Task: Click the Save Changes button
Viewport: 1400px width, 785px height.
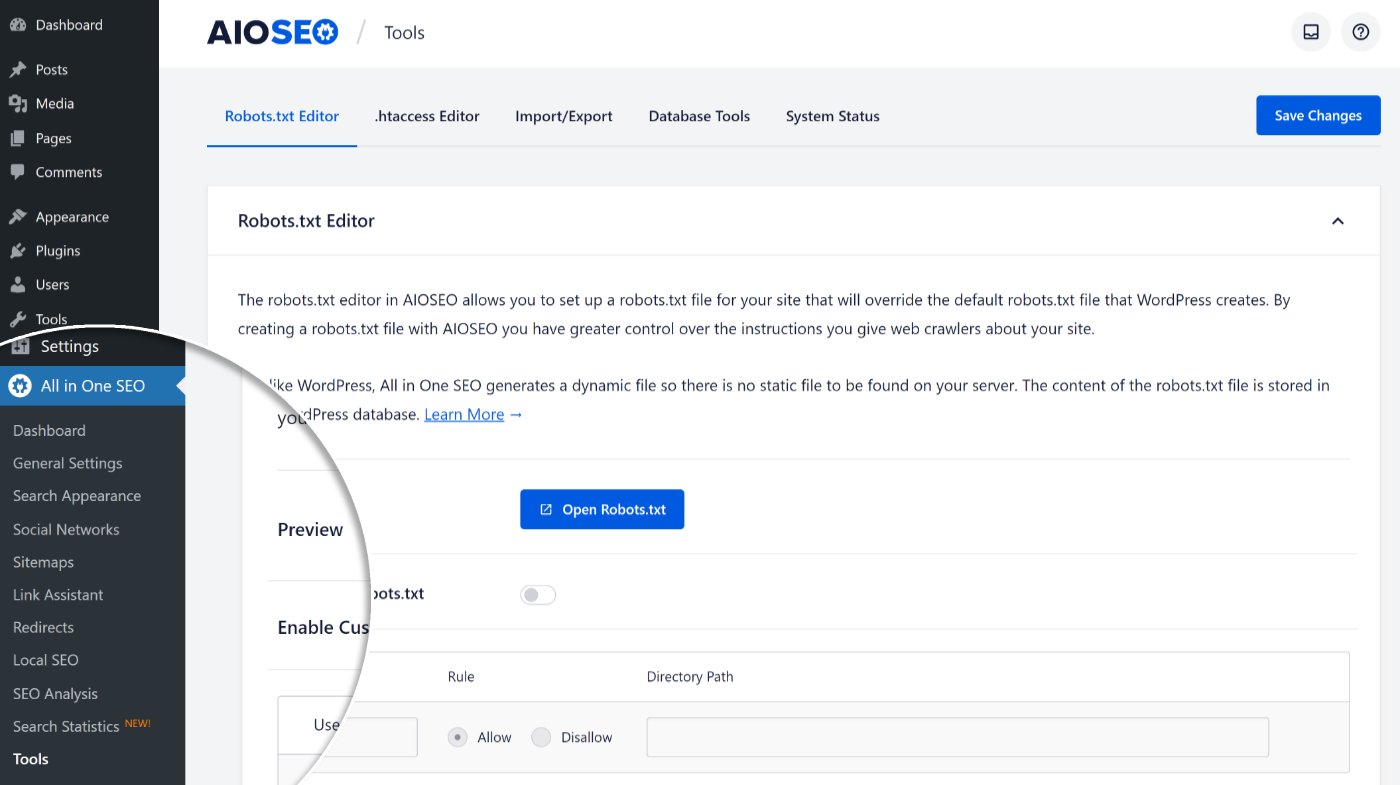Action: click(1318, 115)
